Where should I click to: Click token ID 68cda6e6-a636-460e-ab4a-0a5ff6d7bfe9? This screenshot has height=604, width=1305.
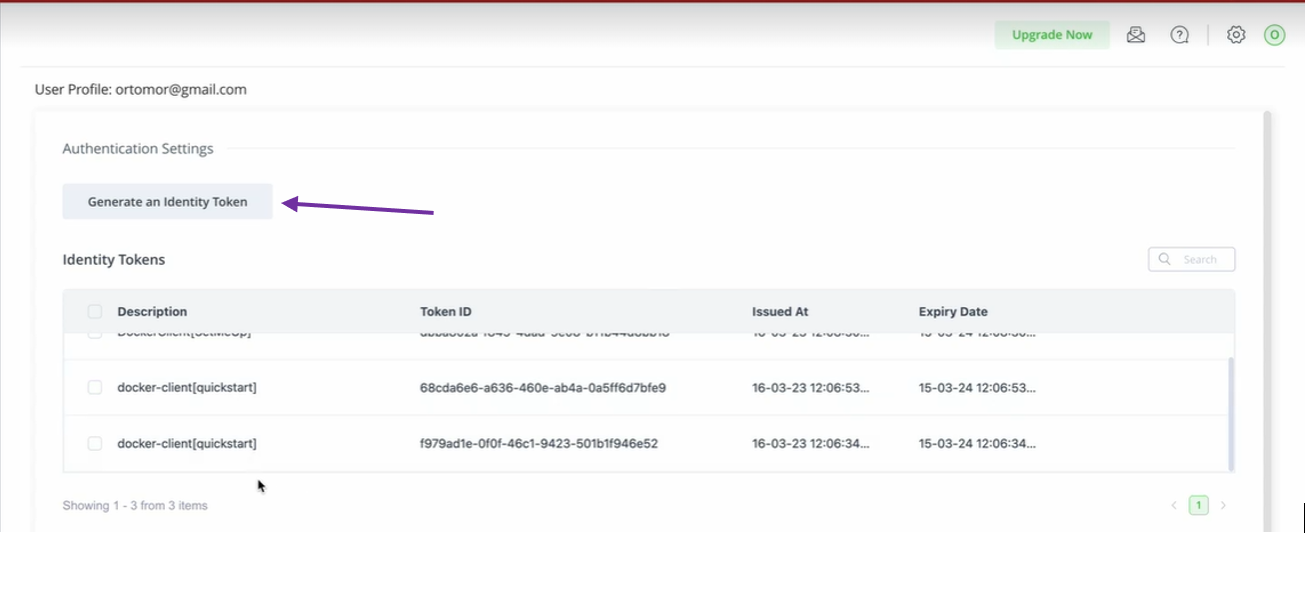point(543,387)
